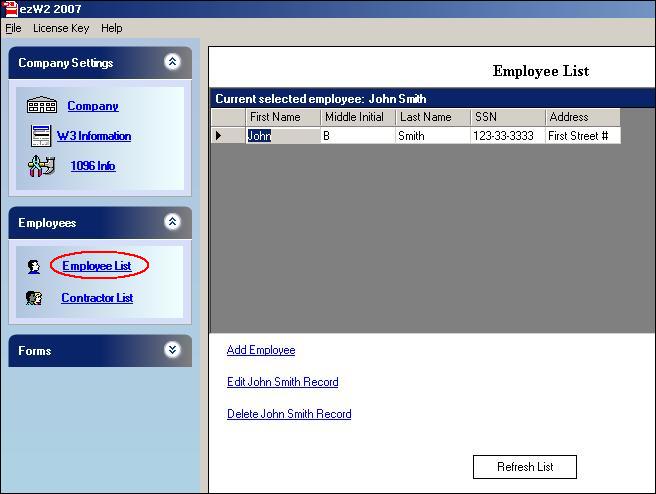Click the 1096 Info icon
Image resolution: width=656 pixels, height=494 pixels.
tap(41, 166)
